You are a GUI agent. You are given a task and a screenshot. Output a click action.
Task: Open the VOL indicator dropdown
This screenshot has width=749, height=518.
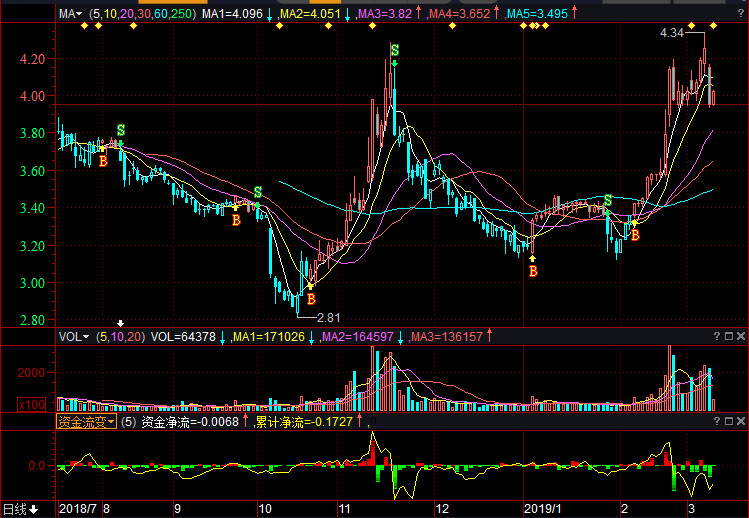(74, 337)
